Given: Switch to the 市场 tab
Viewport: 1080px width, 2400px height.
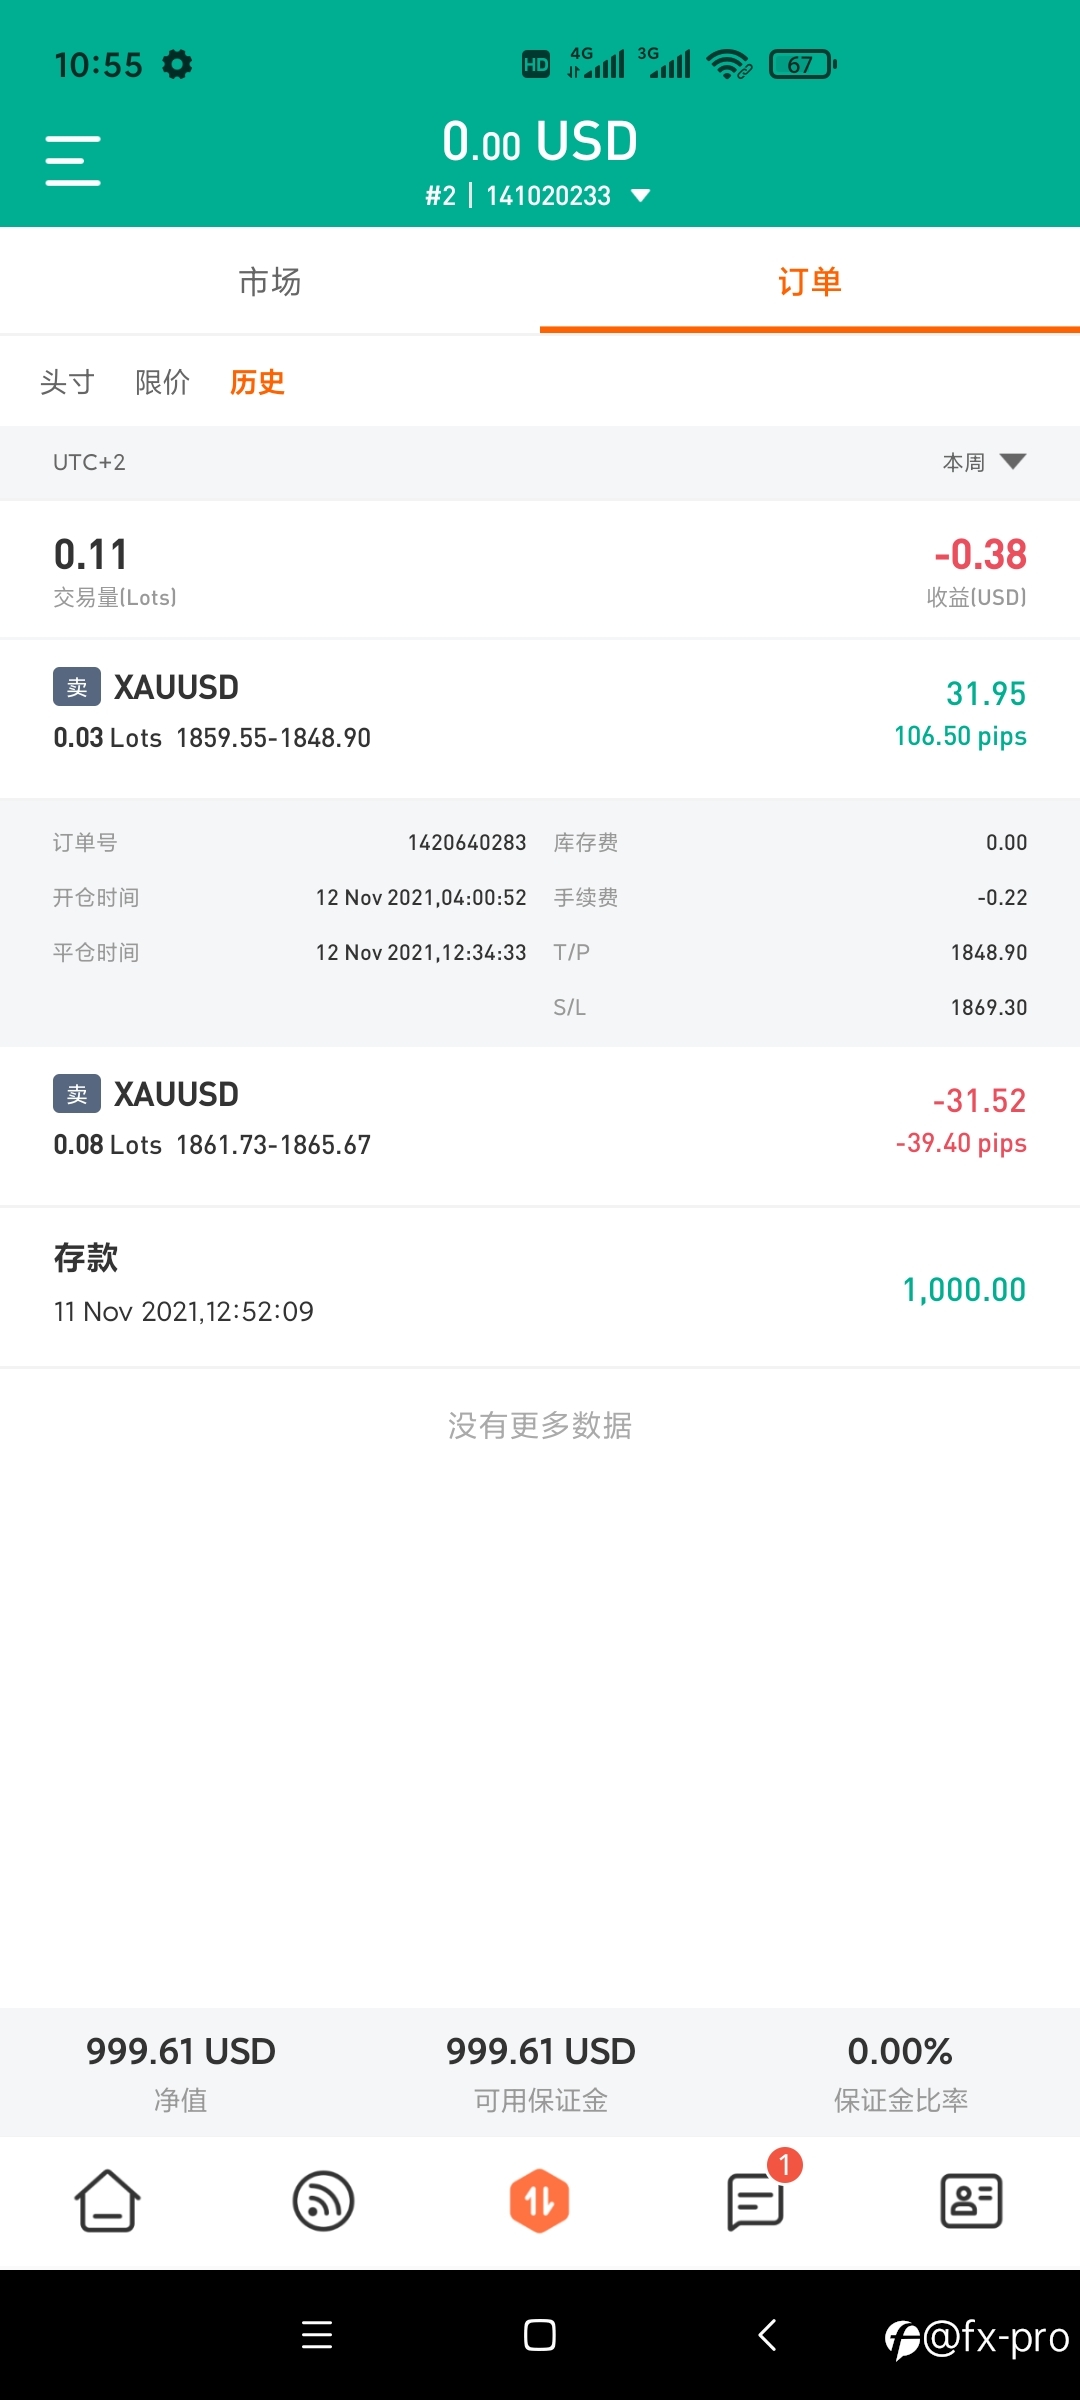Looking at the screenshot, I should pos(270,281).
